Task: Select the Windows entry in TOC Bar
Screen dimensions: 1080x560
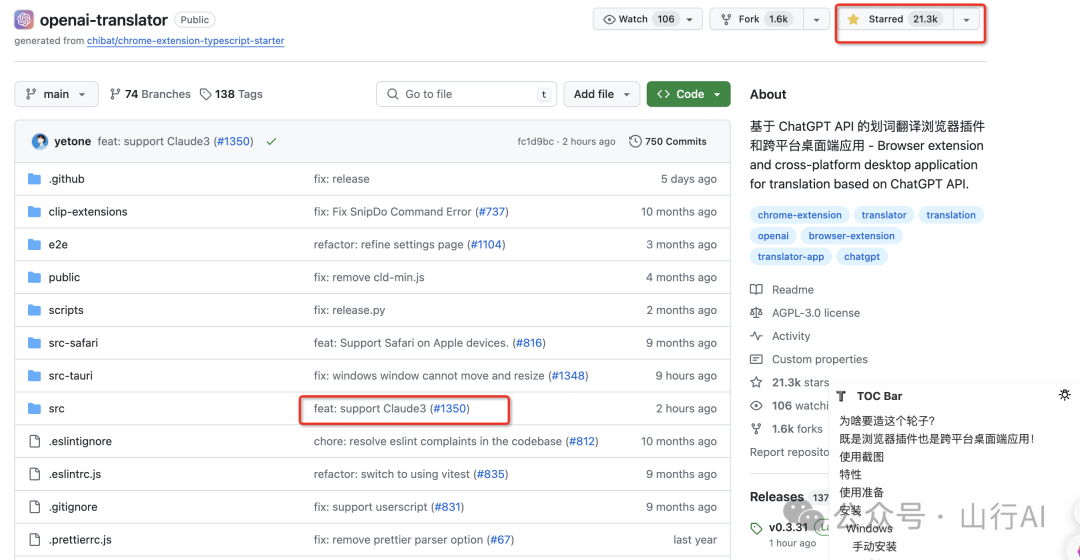Action: tap(868, 528)
